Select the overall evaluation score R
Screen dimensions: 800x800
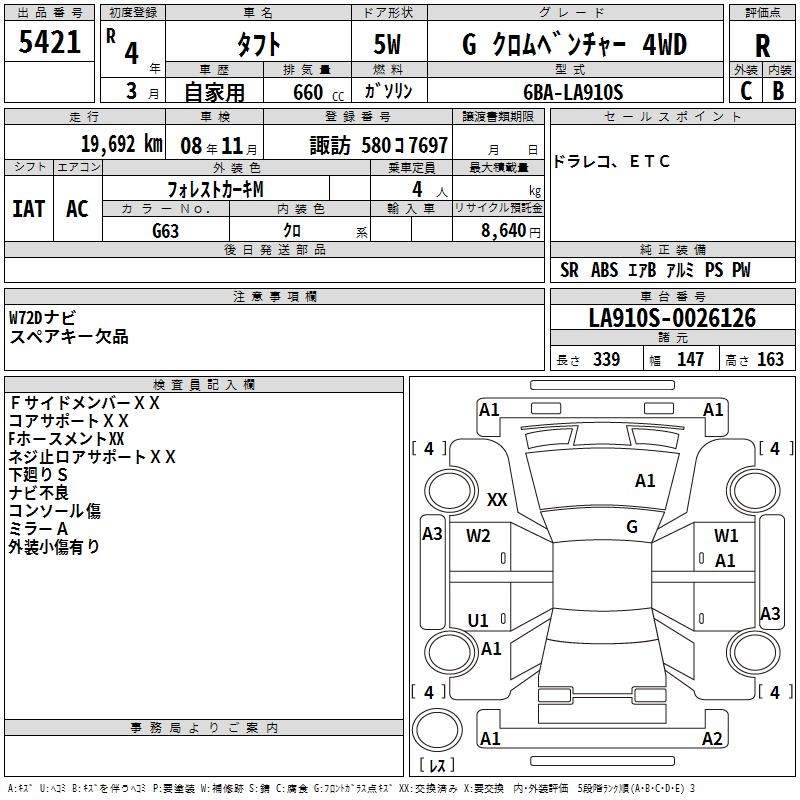tap(763, 45)
